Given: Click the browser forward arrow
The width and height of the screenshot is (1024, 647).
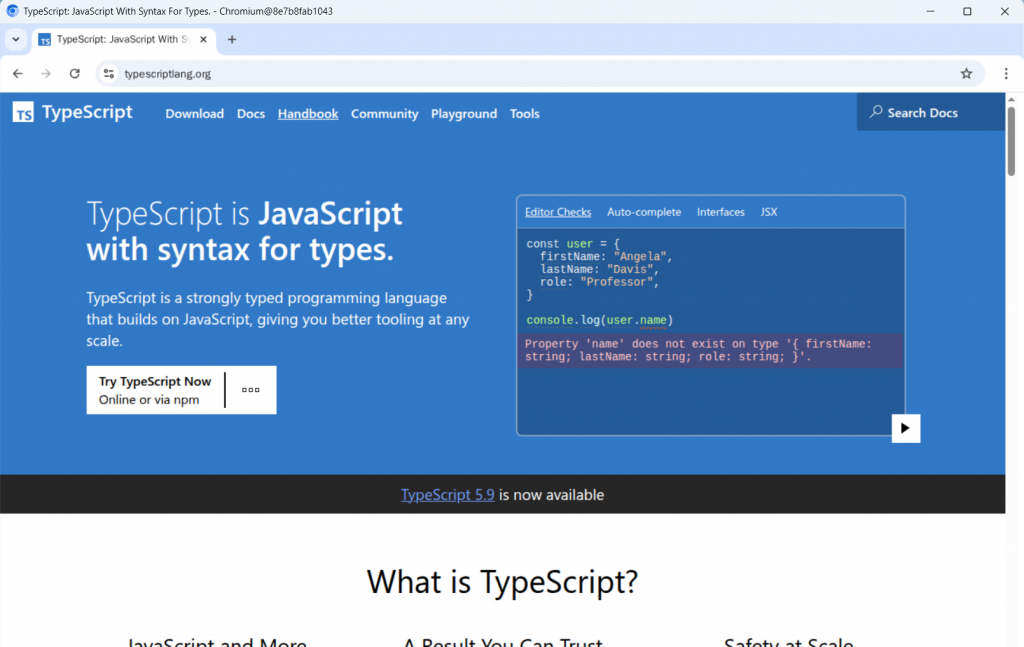Looking at the screenshot, I should tap(46, 74).
